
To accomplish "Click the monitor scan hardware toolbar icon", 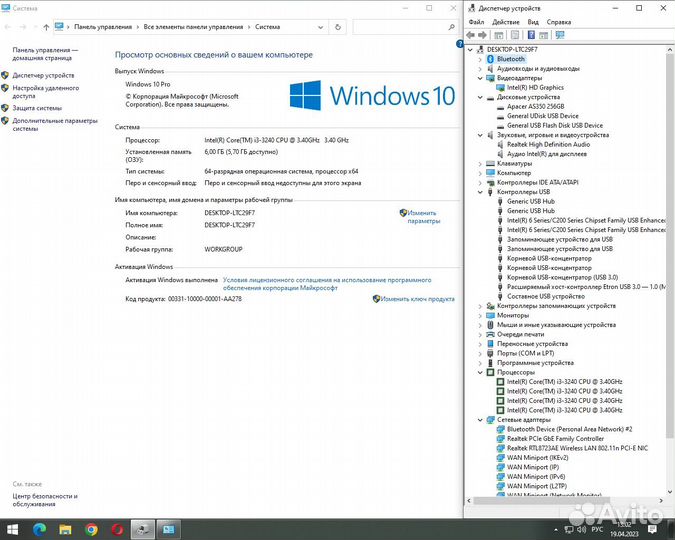I will [560, 35].
